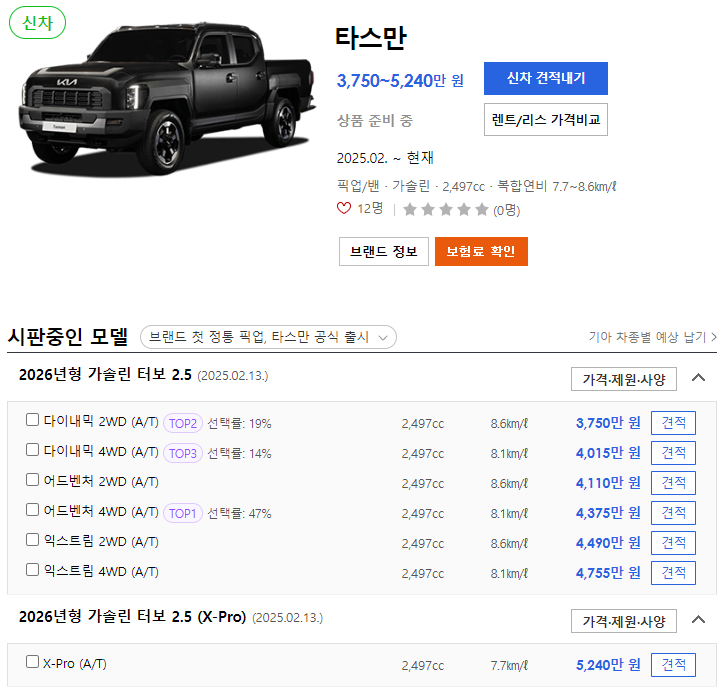Check 다이내믹 2WD (A/T) trim
The height and width of the screenshot is (698, 727).
click(32, 420)
